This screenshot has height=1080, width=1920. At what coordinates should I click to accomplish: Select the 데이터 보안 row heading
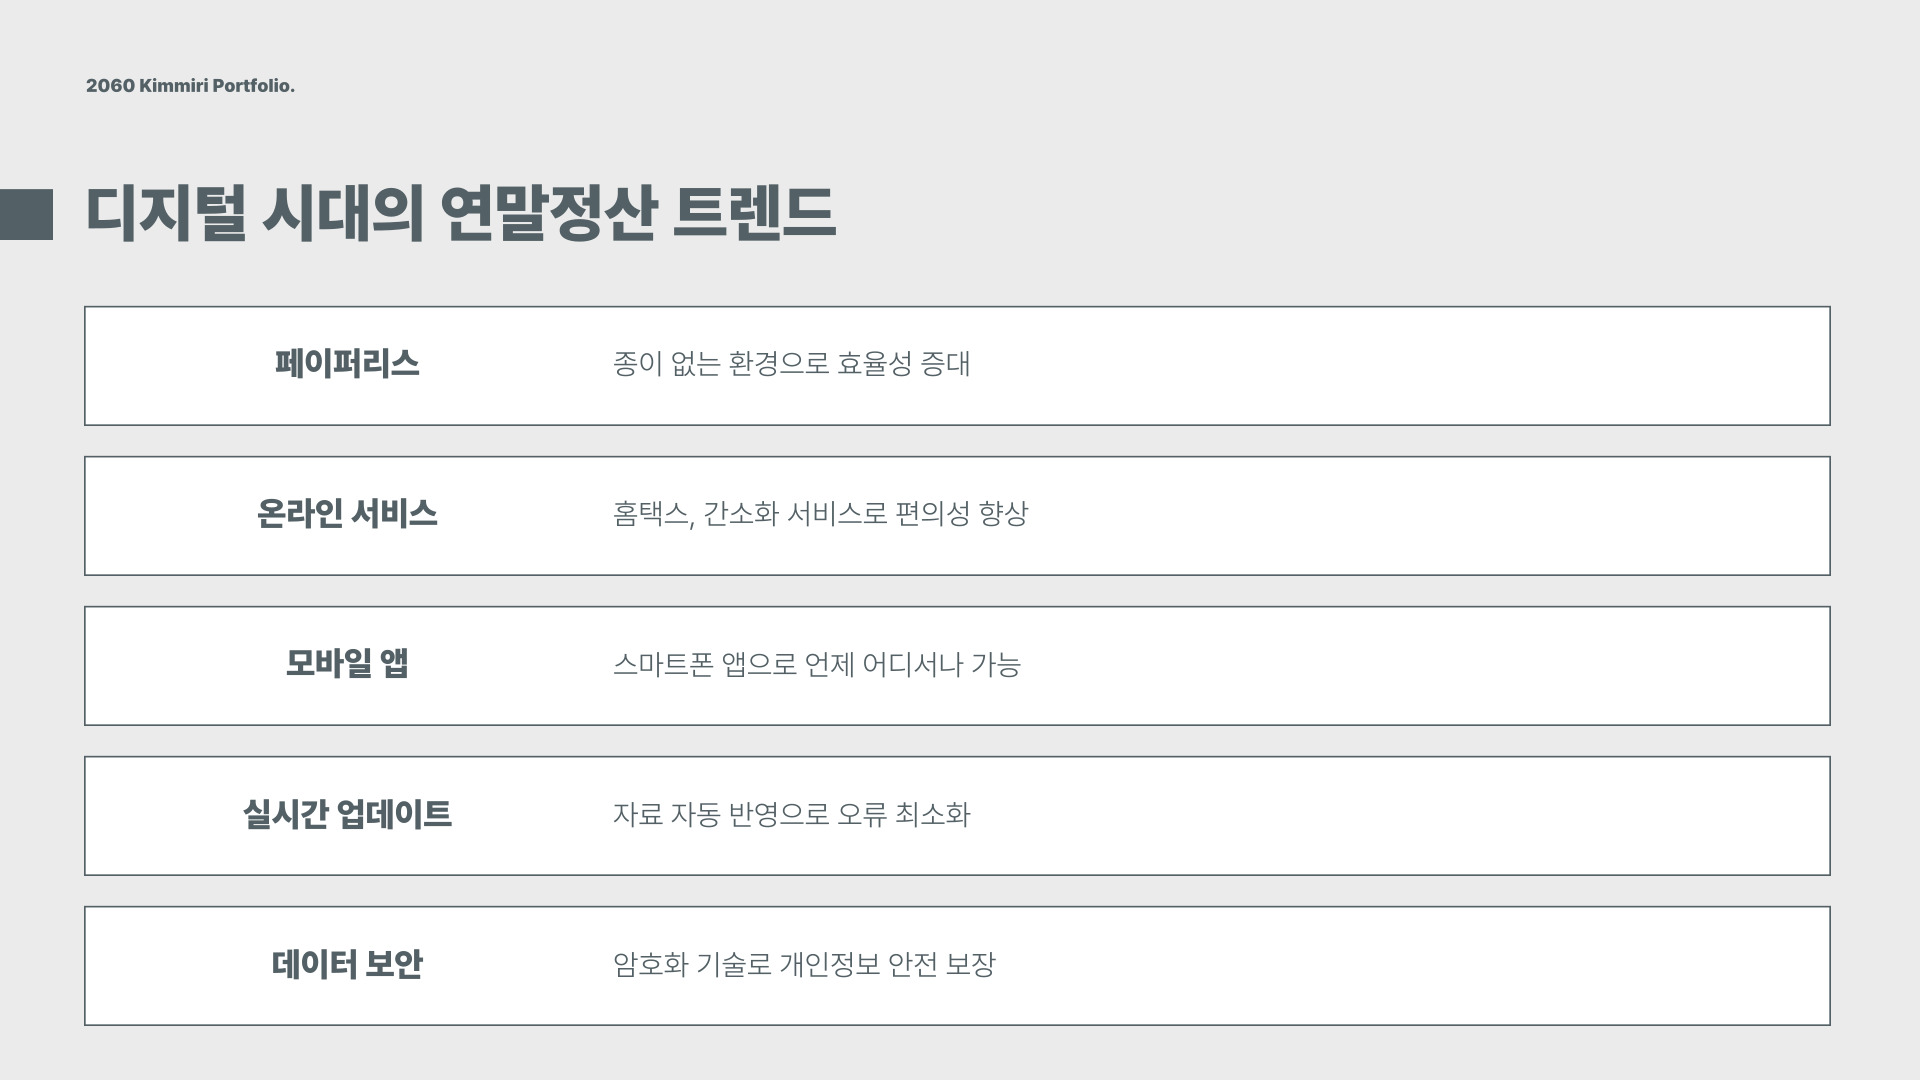[x=347, y=964]
